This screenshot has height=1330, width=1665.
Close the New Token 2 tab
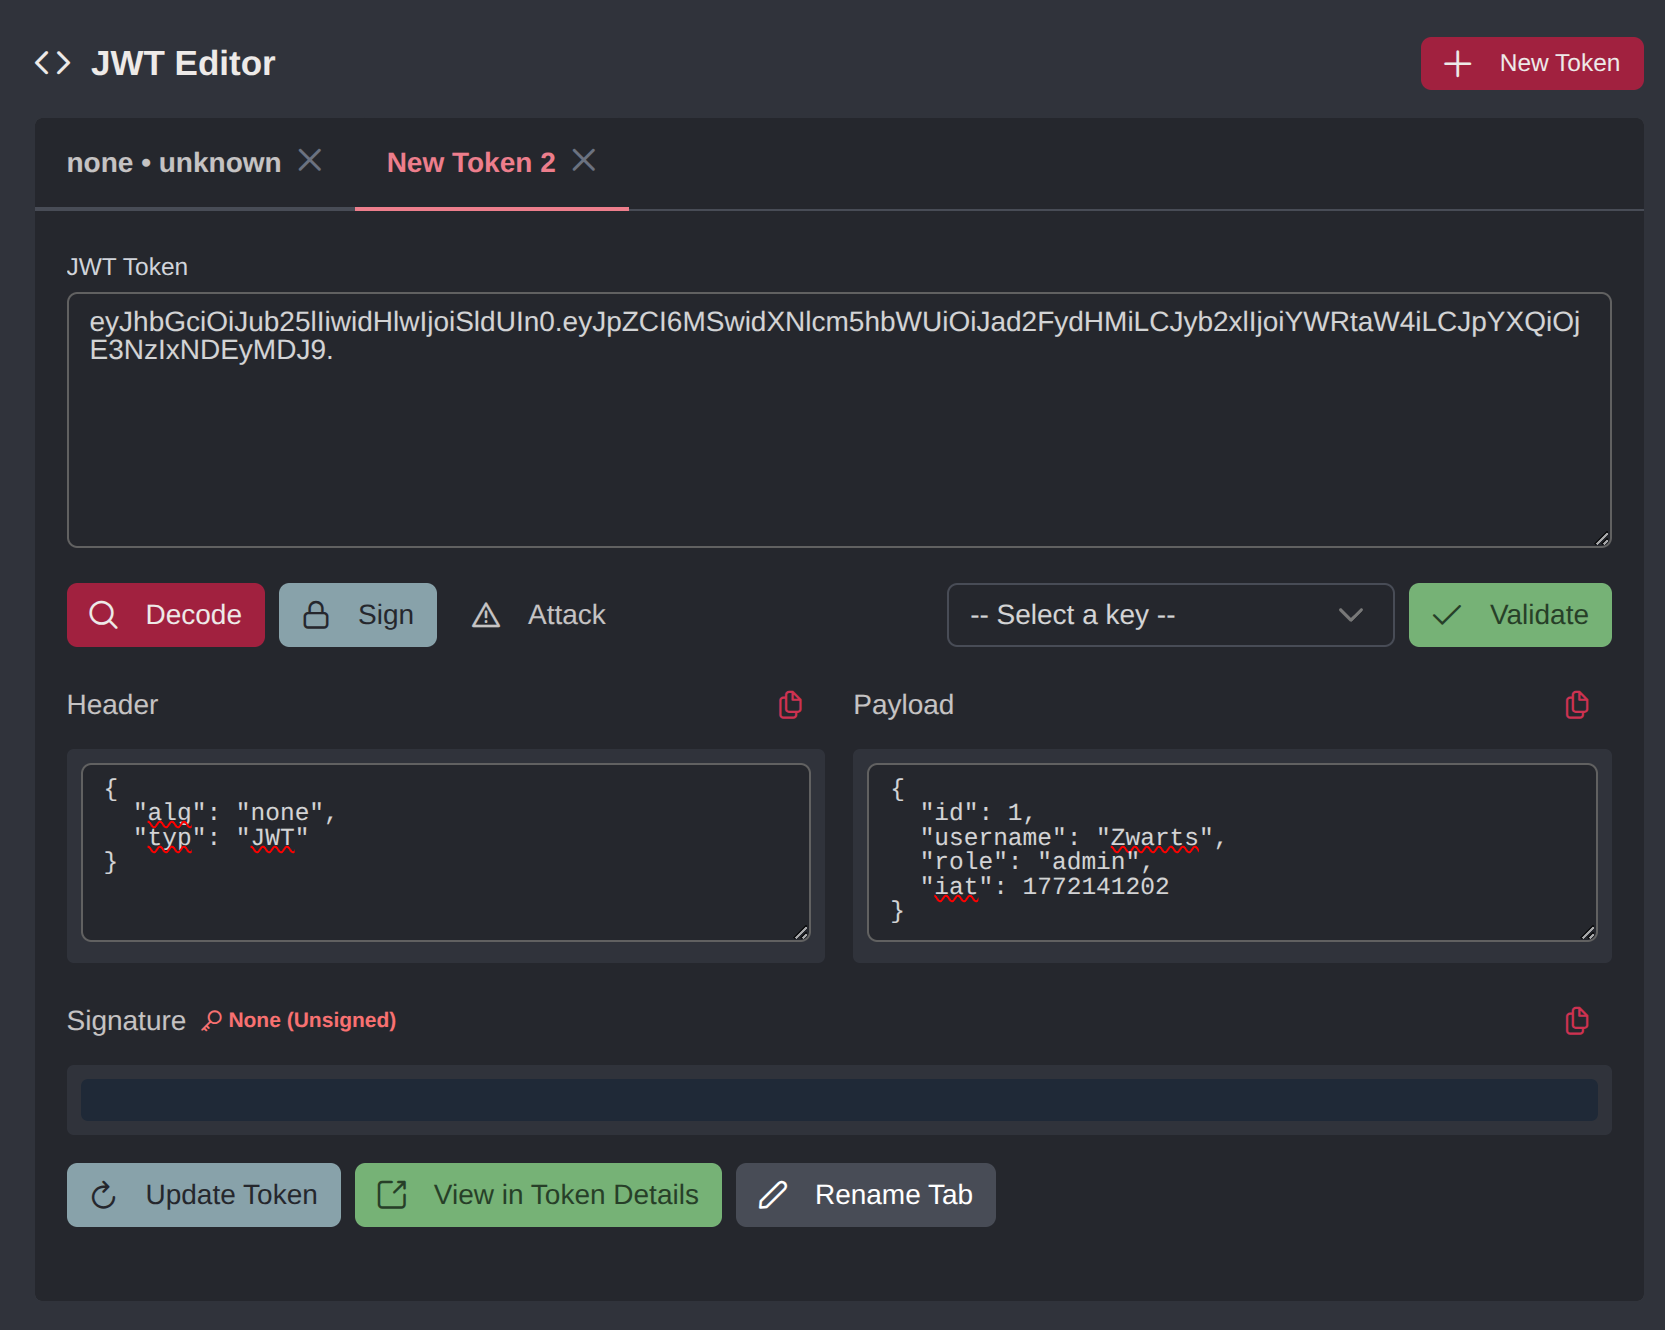pyautogui.click(x=584, y=161)
